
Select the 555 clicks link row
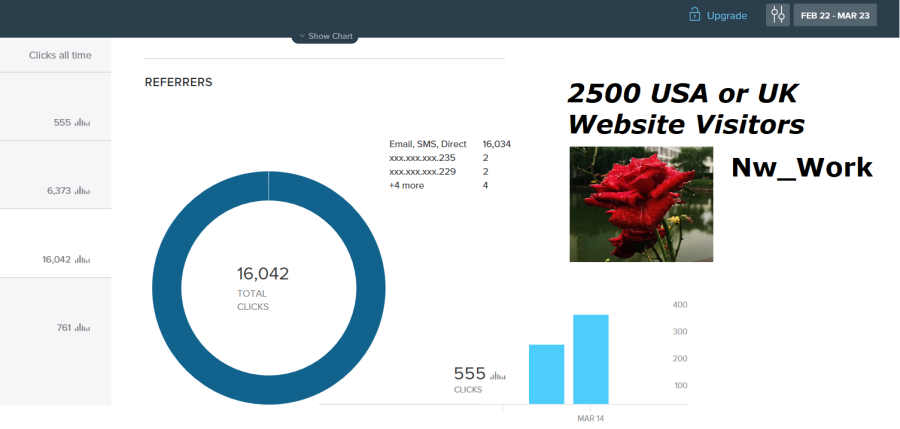pyautogui.click(x=55, y=106)
